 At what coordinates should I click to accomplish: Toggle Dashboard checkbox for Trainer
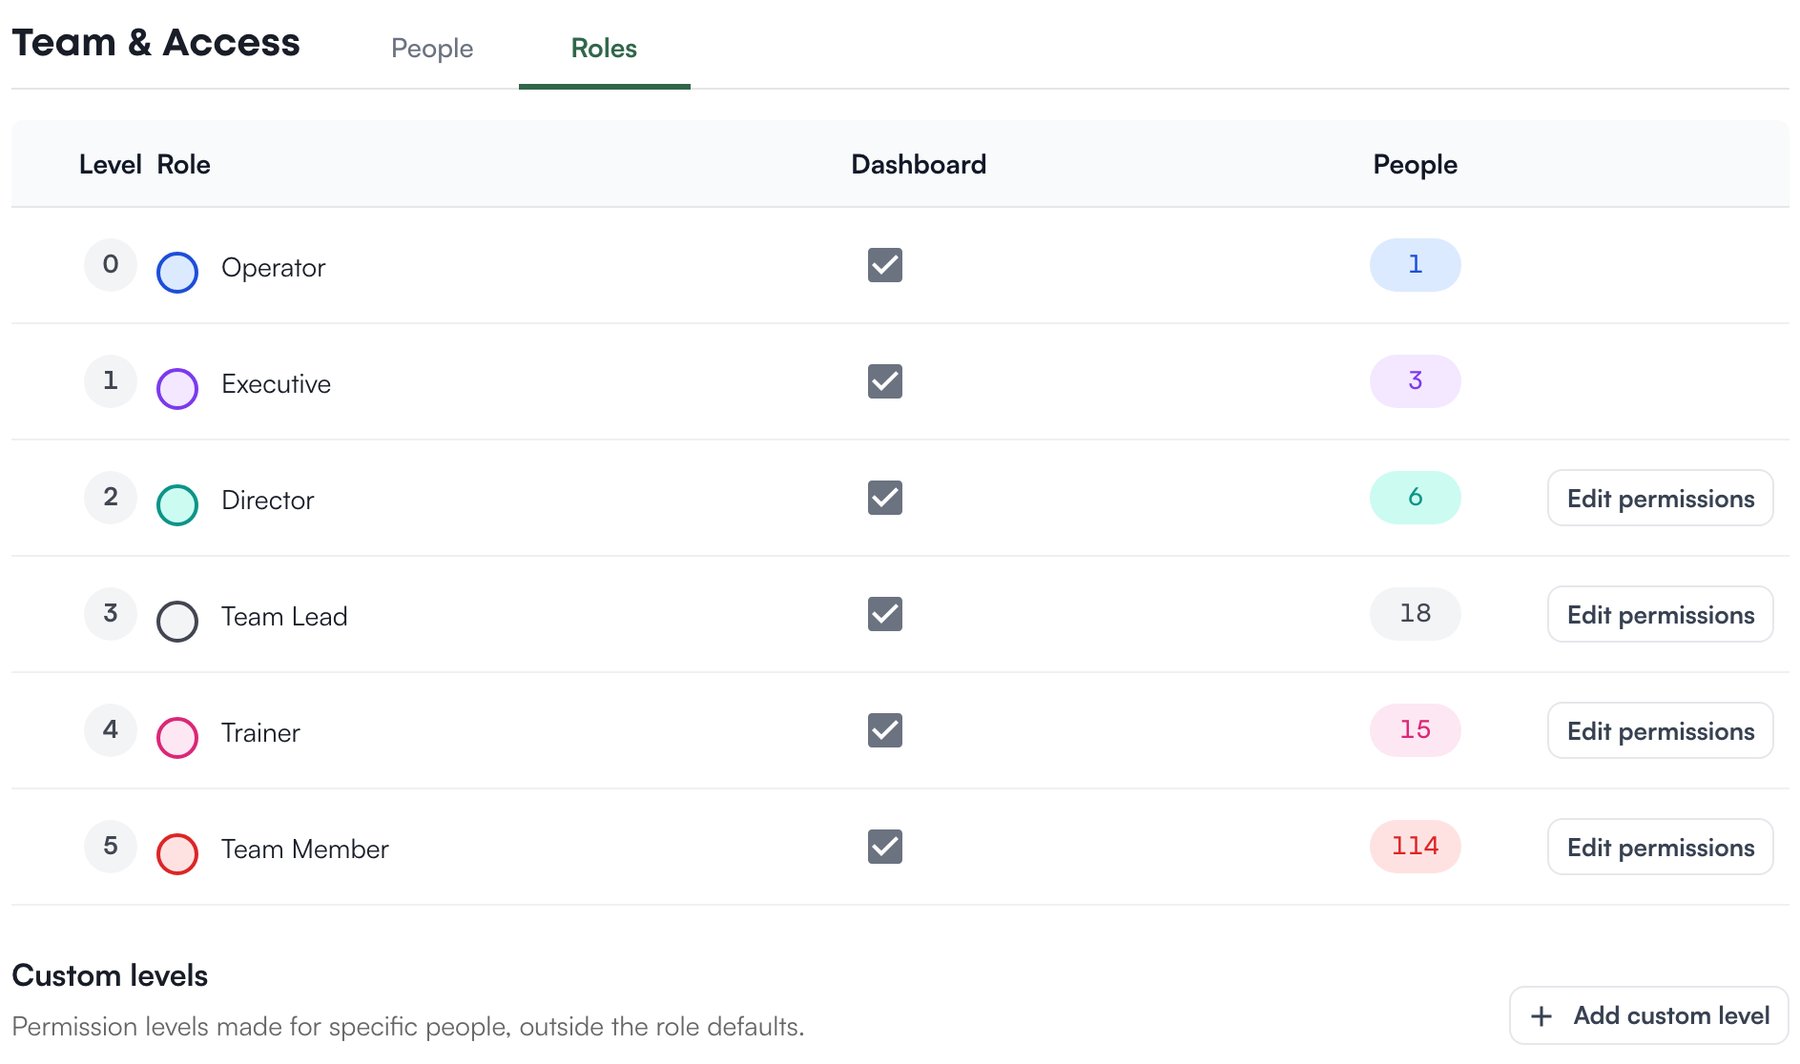(885, 730)
